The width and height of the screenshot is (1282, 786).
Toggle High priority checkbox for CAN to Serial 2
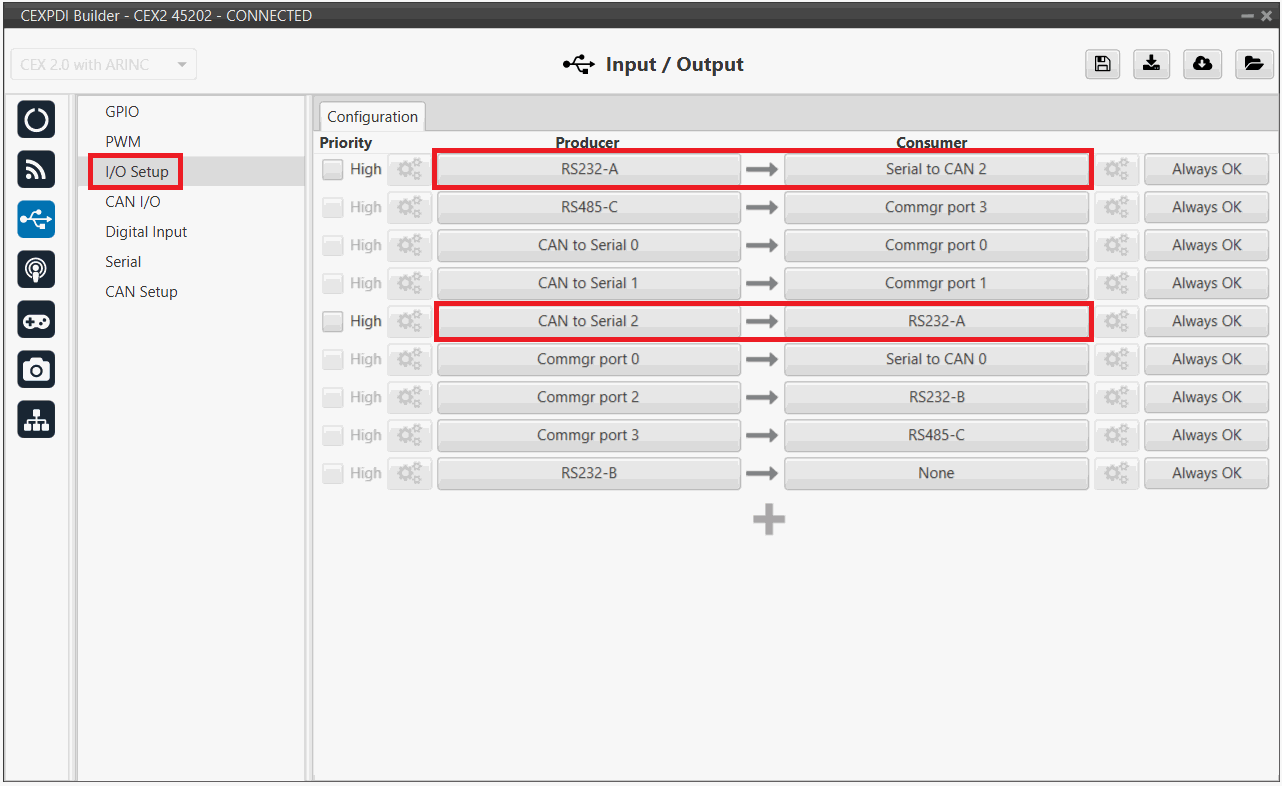[x=333, y=322]
